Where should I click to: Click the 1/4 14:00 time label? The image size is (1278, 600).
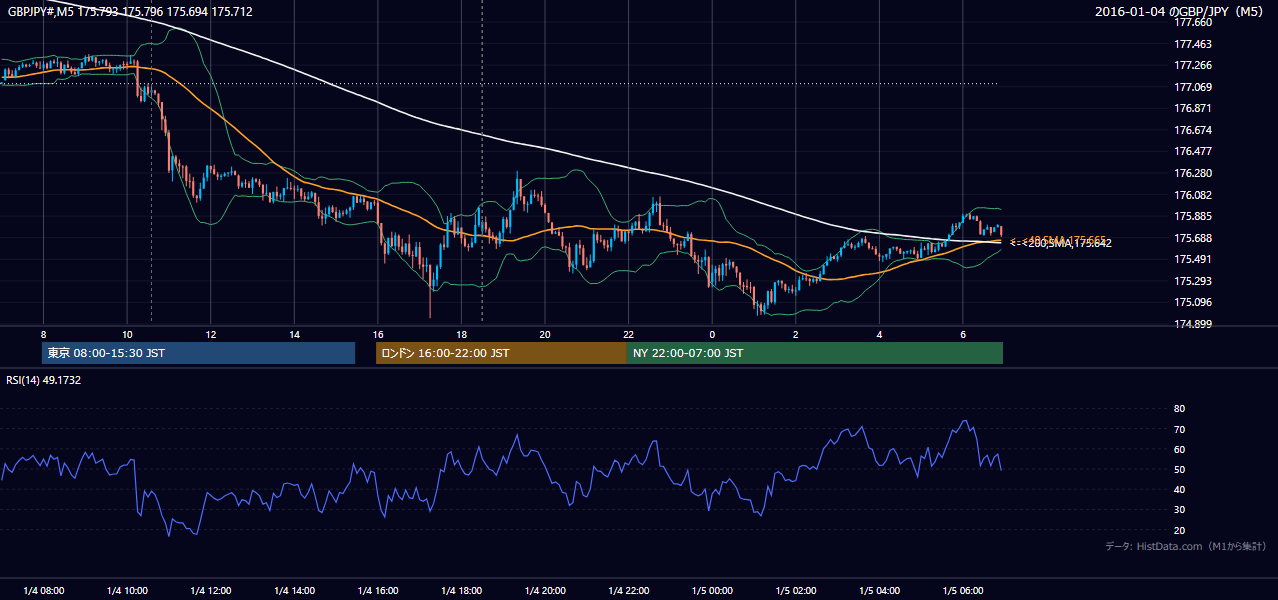(294, 590)
